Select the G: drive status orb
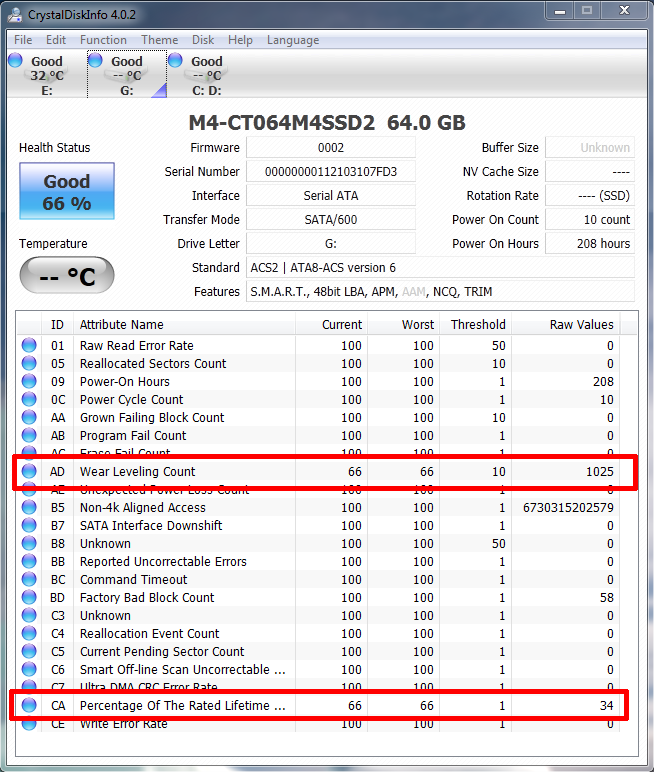This screenshot has width=654, height=772. [x=95, y=60]
